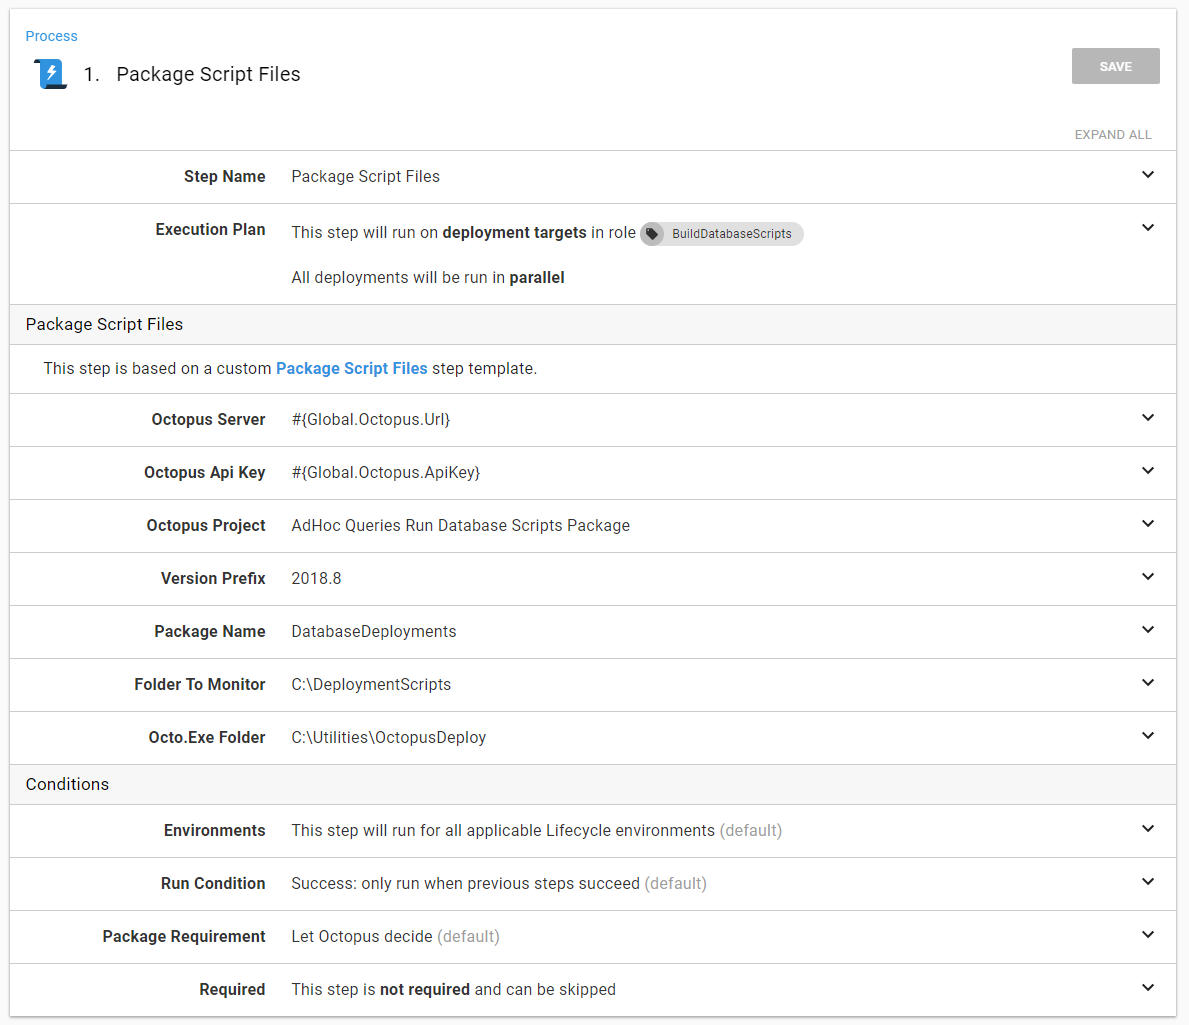Expand the Package Name row chevron
Screen dimensions: 1189x1025
(x=1147, y=630)
